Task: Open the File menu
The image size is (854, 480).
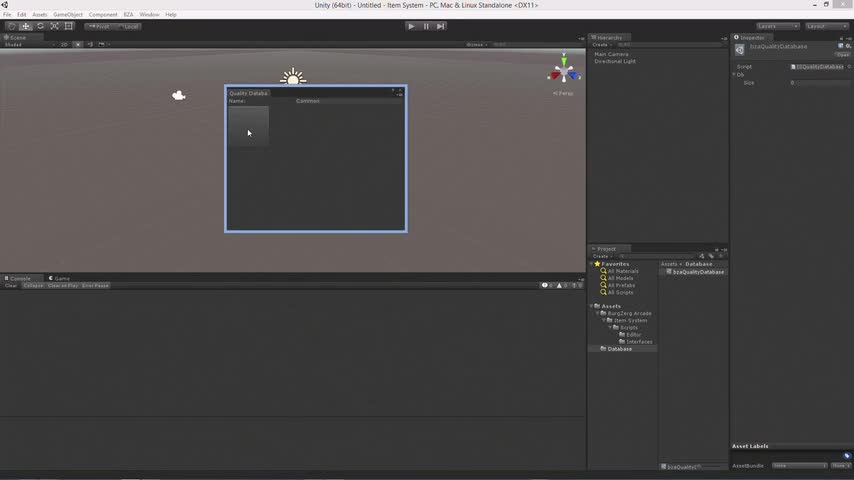Action: coord(7,15)
